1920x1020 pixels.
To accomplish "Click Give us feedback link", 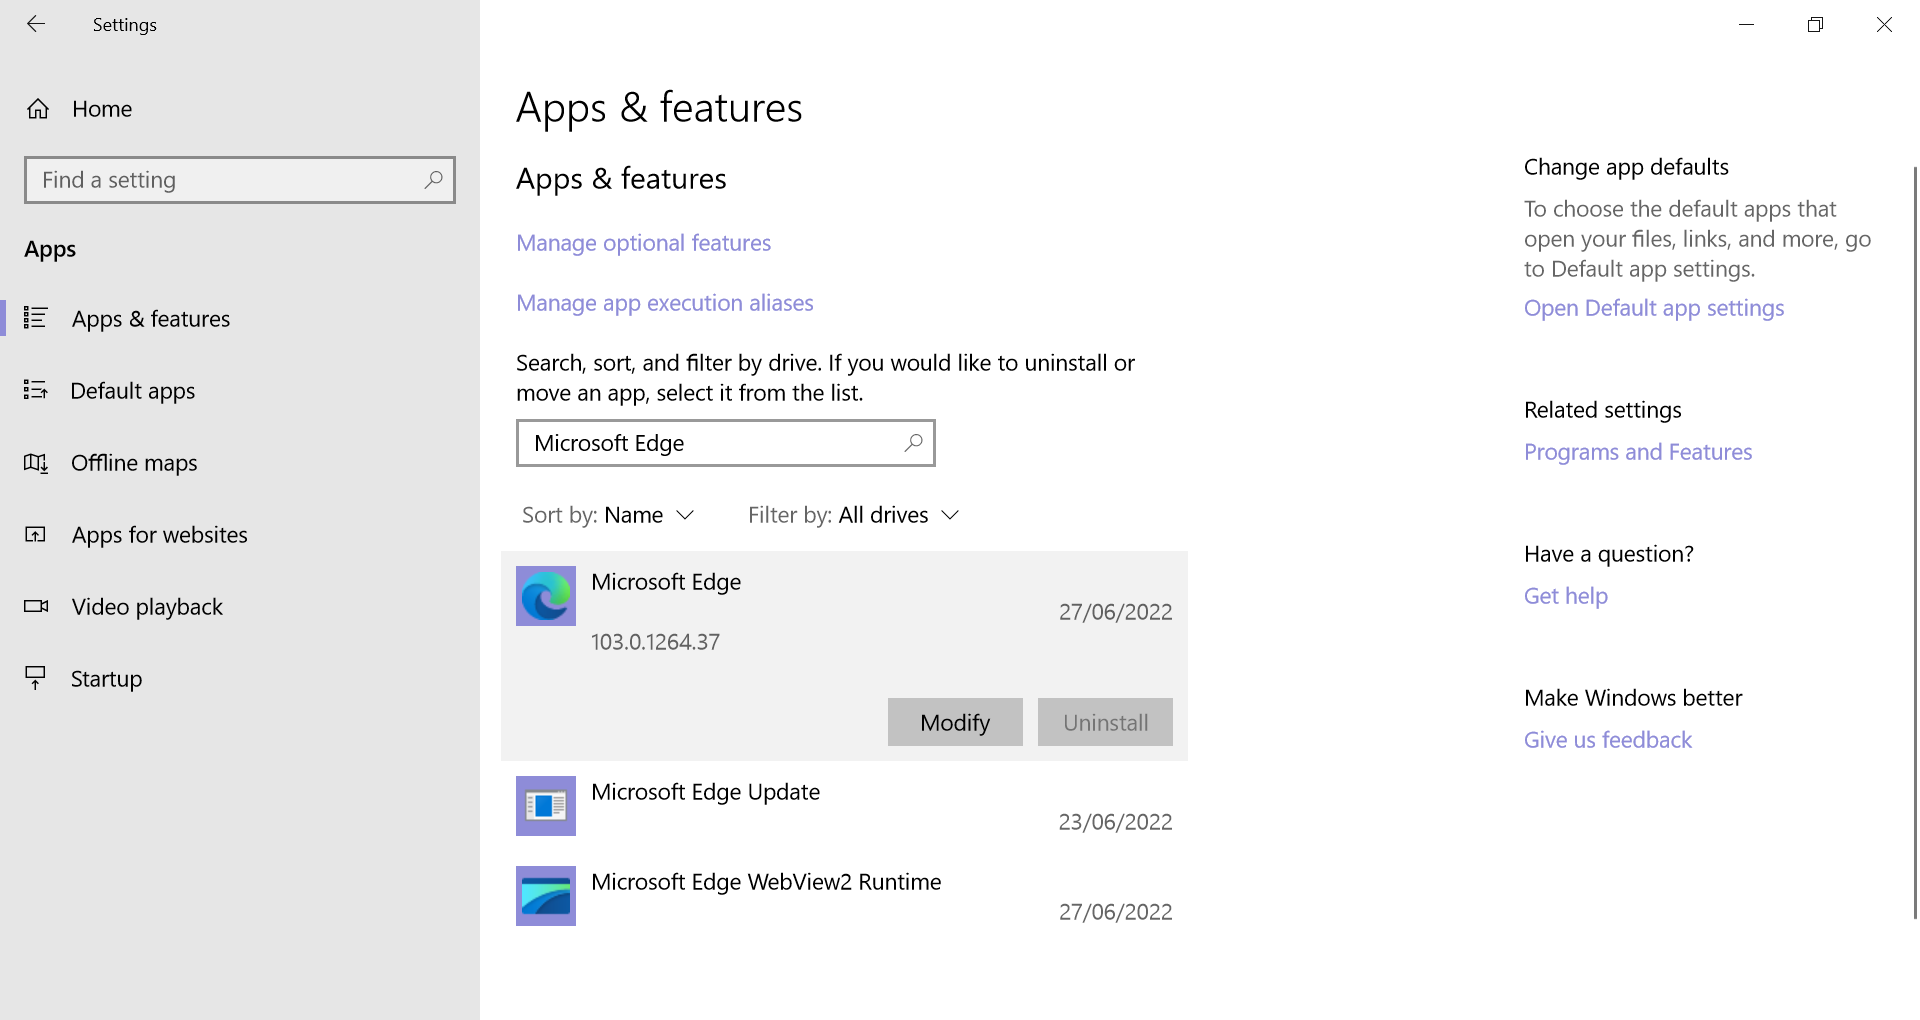I will [1608, 740].
